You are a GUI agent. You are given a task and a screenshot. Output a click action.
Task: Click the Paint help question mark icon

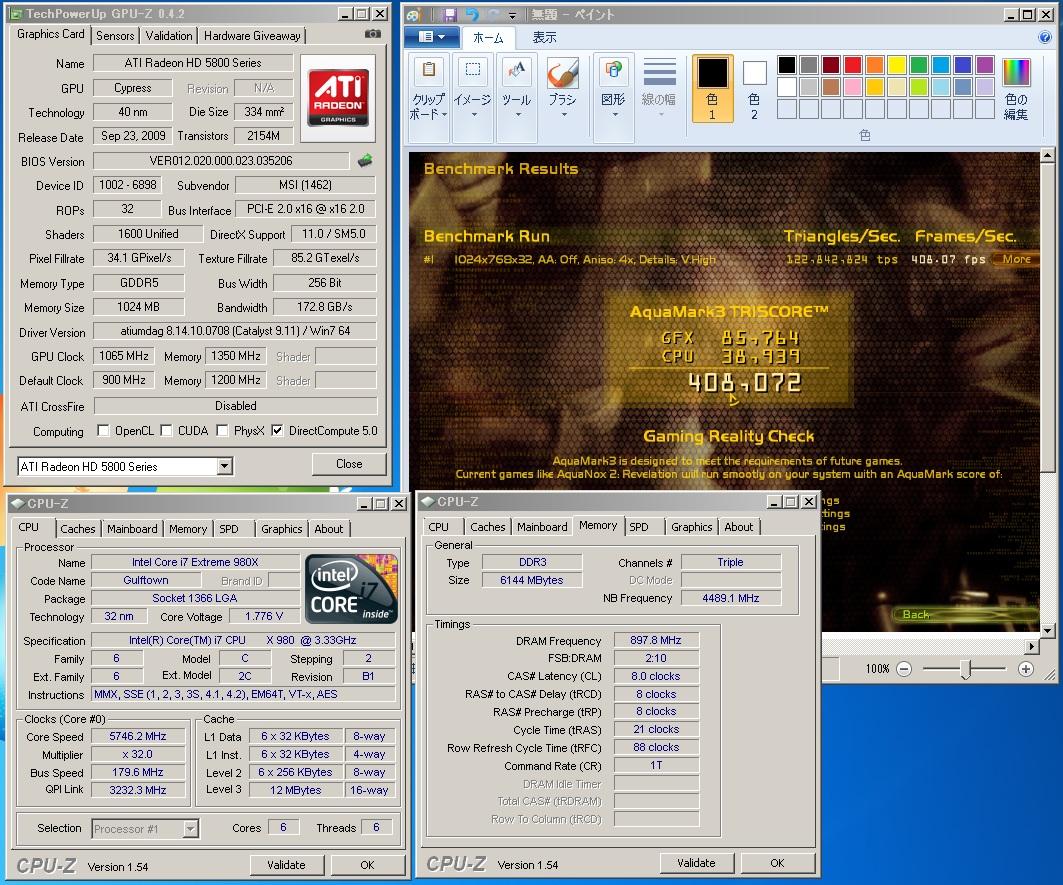click(x=1045, y=37)
